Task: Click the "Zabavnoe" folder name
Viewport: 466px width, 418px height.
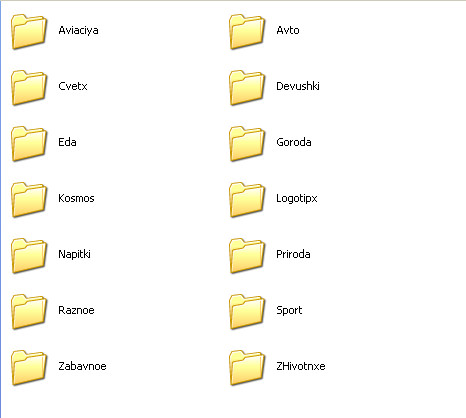Action: pyautogui.click(x=82, y=366)
